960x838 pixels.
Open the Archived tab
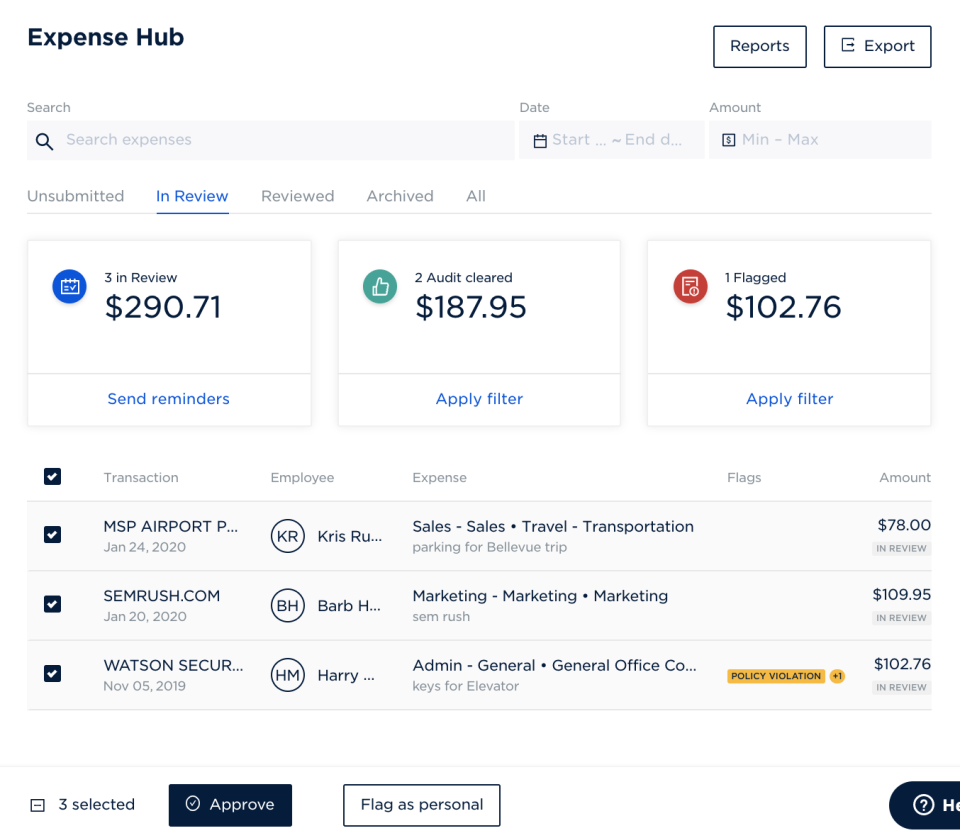point(399,196)
